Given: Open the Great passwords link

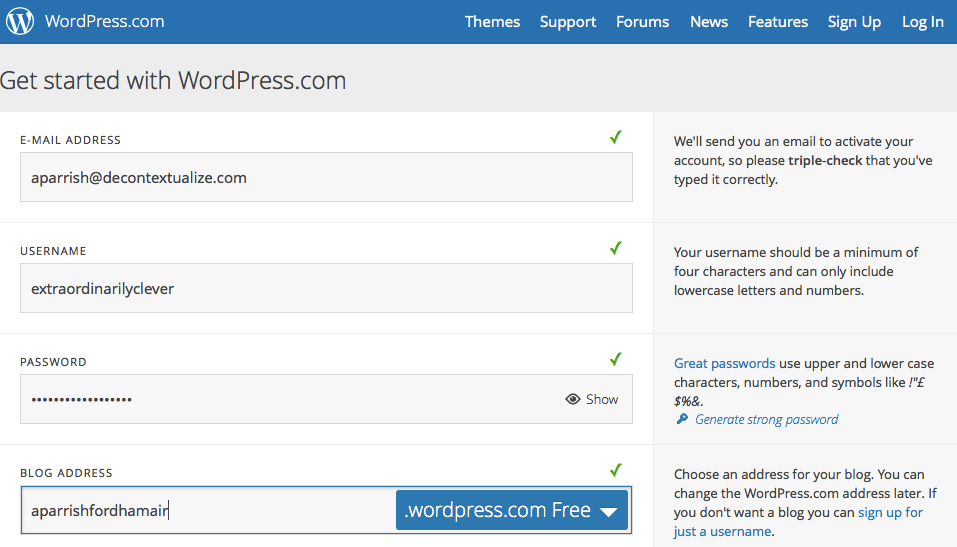Looking at the screenshot, I should (x=724, y=363).
